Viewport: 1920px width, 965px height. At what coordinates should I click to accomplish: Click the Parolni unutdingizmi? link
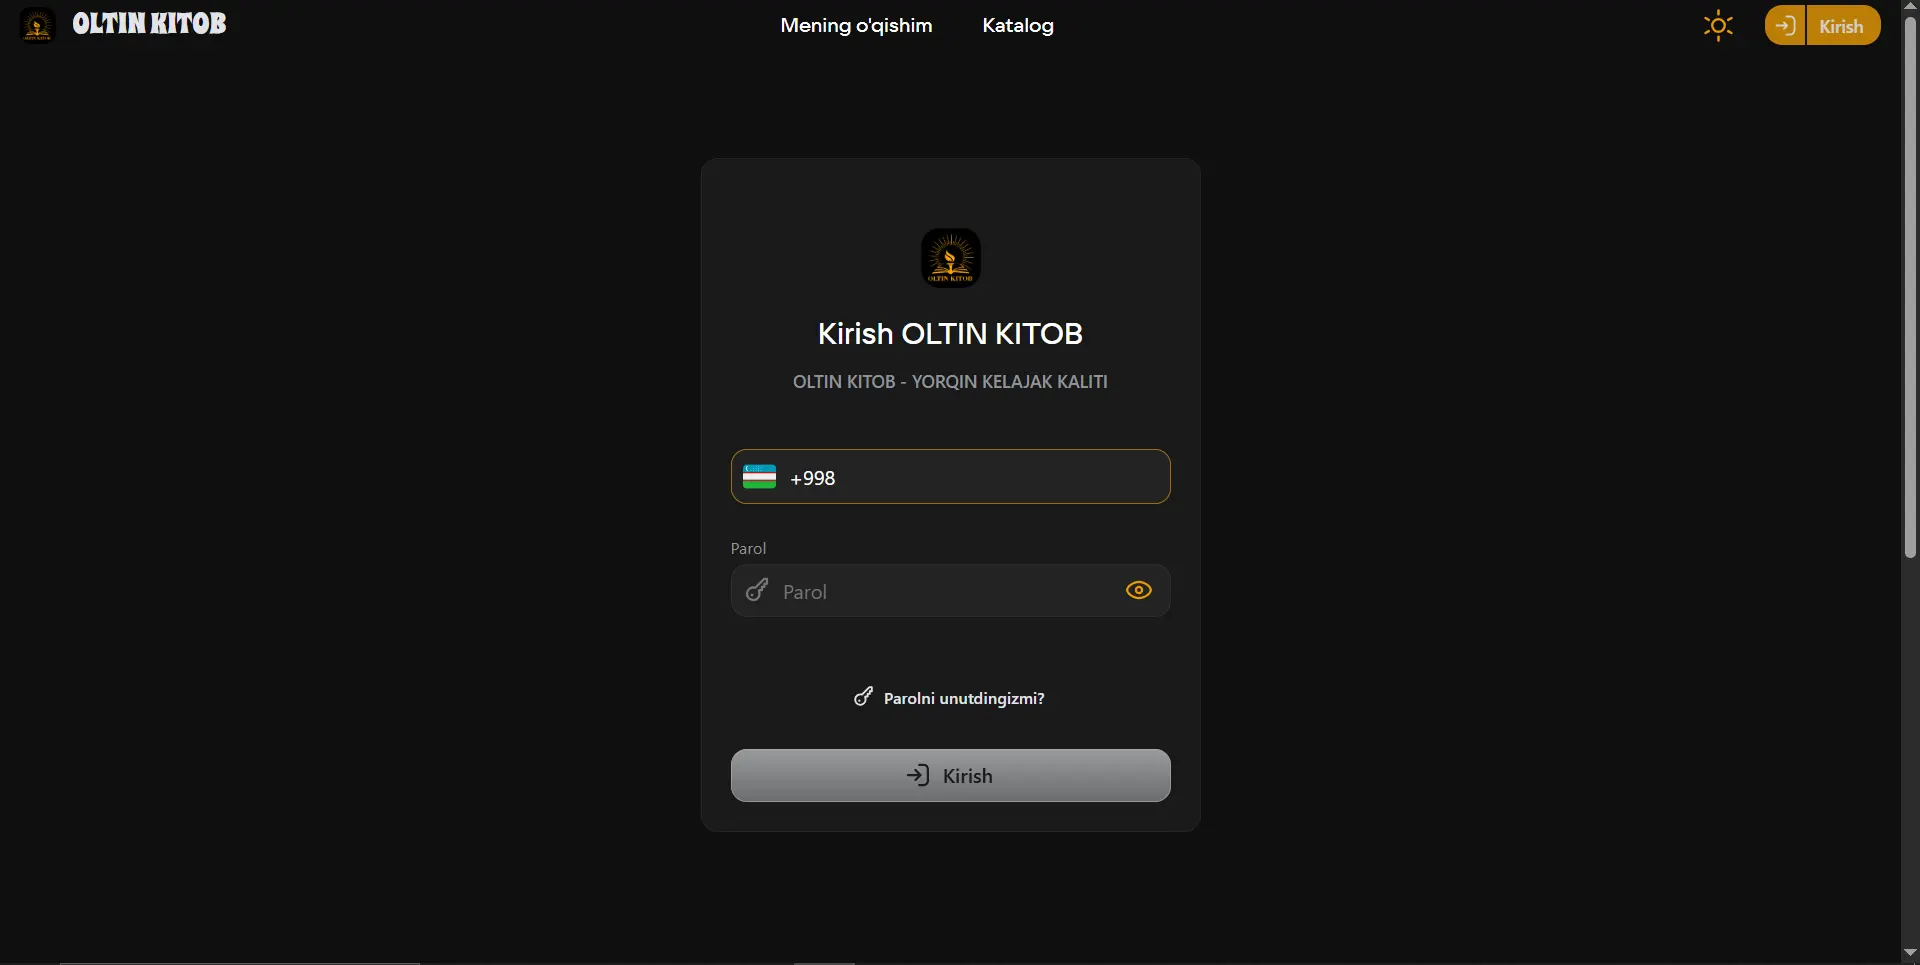(x=964, y=698)
